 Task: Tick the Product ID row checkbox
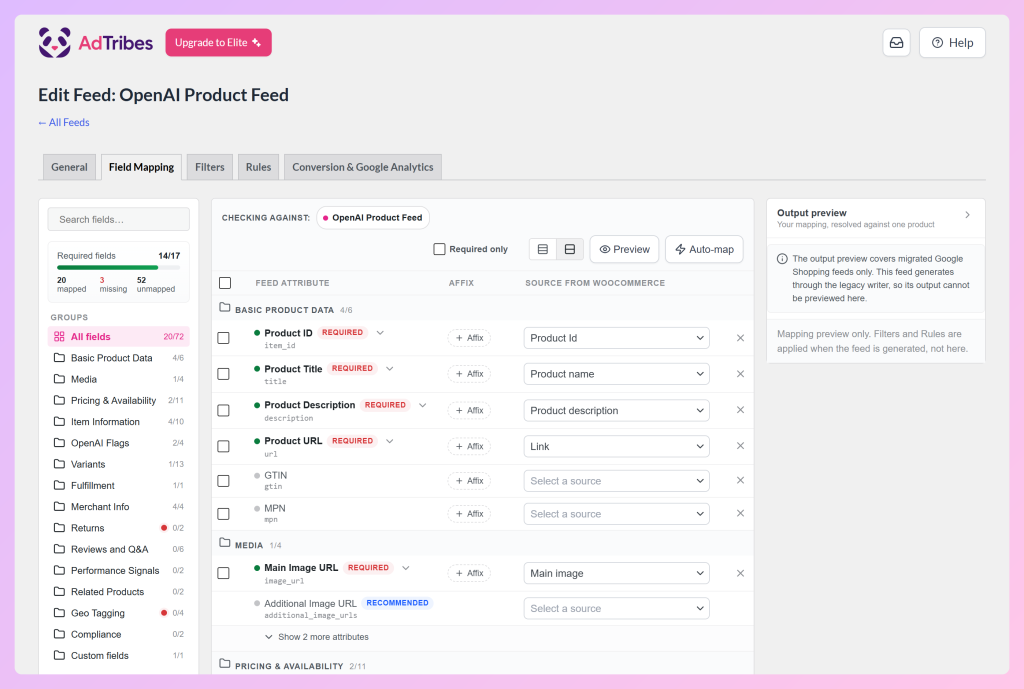[x=223, y=338]
